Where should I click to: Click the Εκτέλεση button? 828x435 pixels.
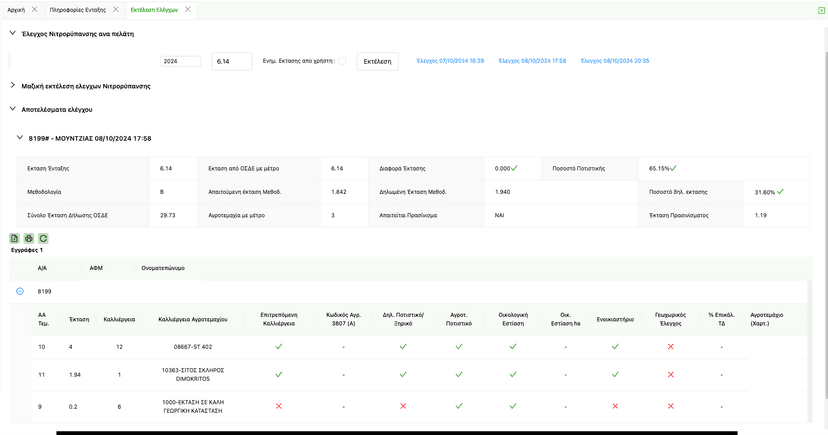coord(378,61)
